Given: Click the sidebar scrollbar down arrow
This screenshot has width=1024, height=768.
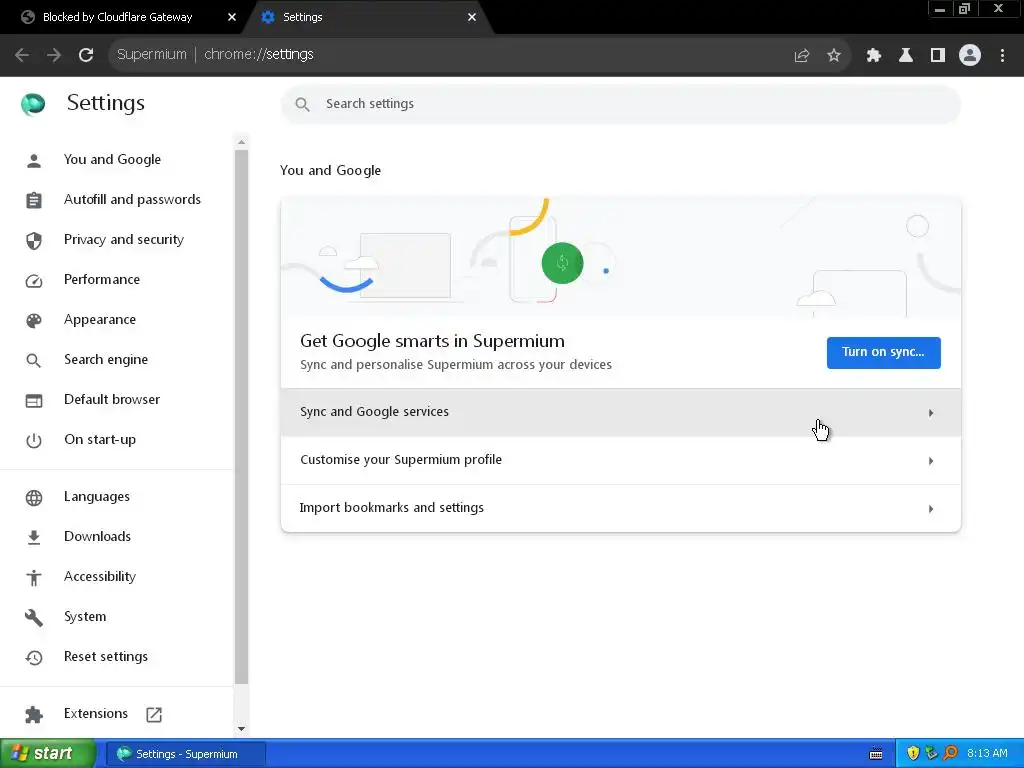Looking at the screenshot, I should point(241,729).
